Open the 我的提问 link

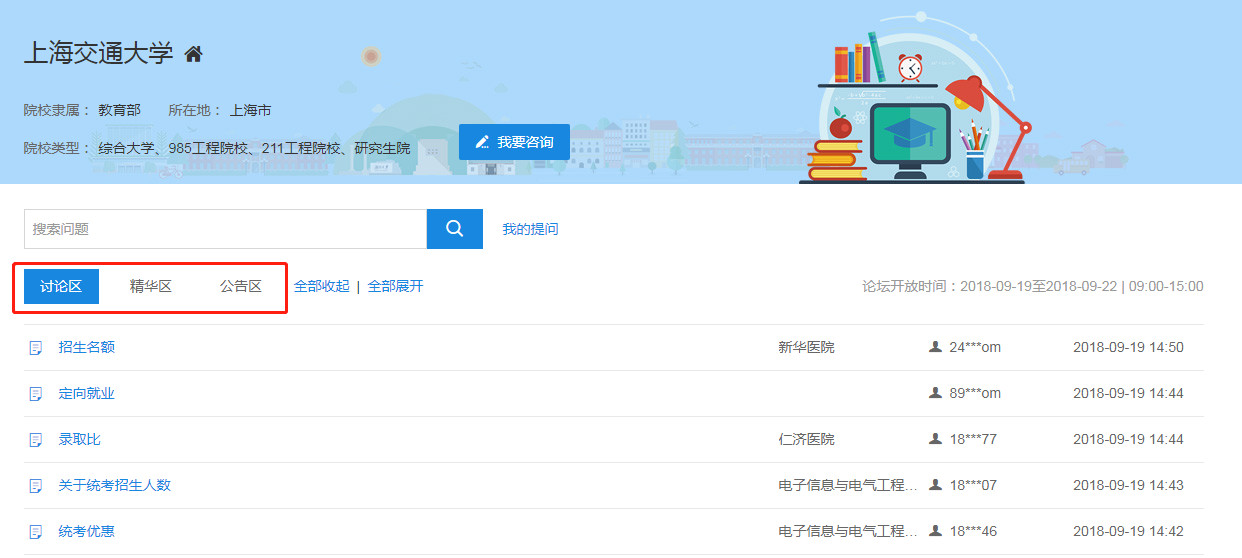(x=530, y=229)
